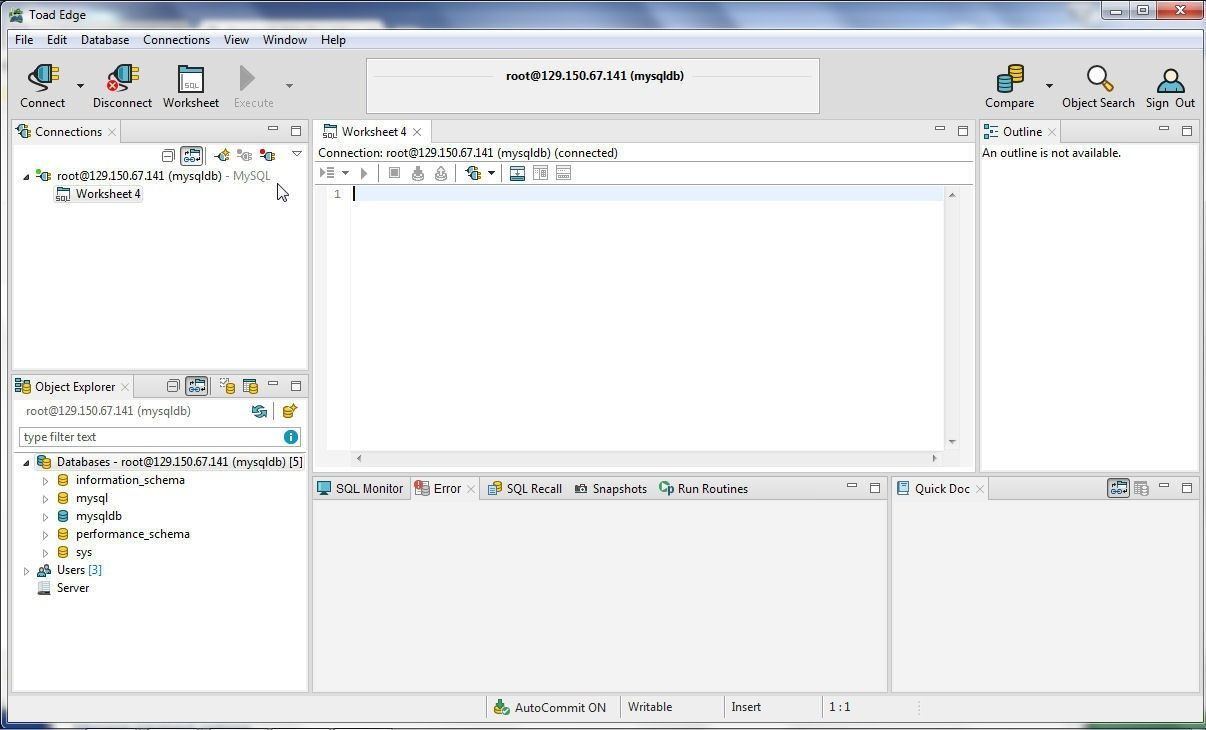The width and height of the screenshot is (1206, 730).
Task: Click new connection icon in Connections panel
Action: pyautogui.click(x=221, y=155)
